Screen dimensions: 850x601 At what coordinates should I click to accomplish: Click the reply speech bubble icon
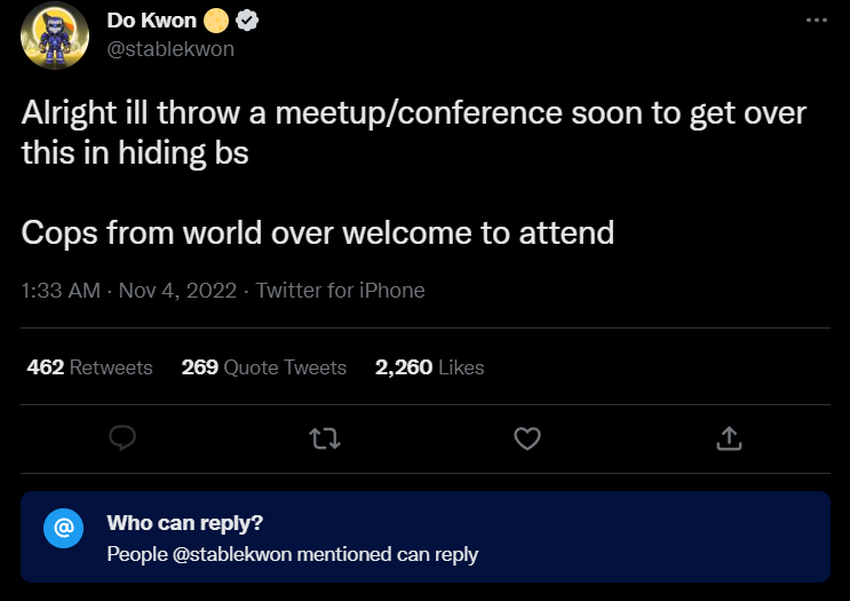tap(122, 438)
